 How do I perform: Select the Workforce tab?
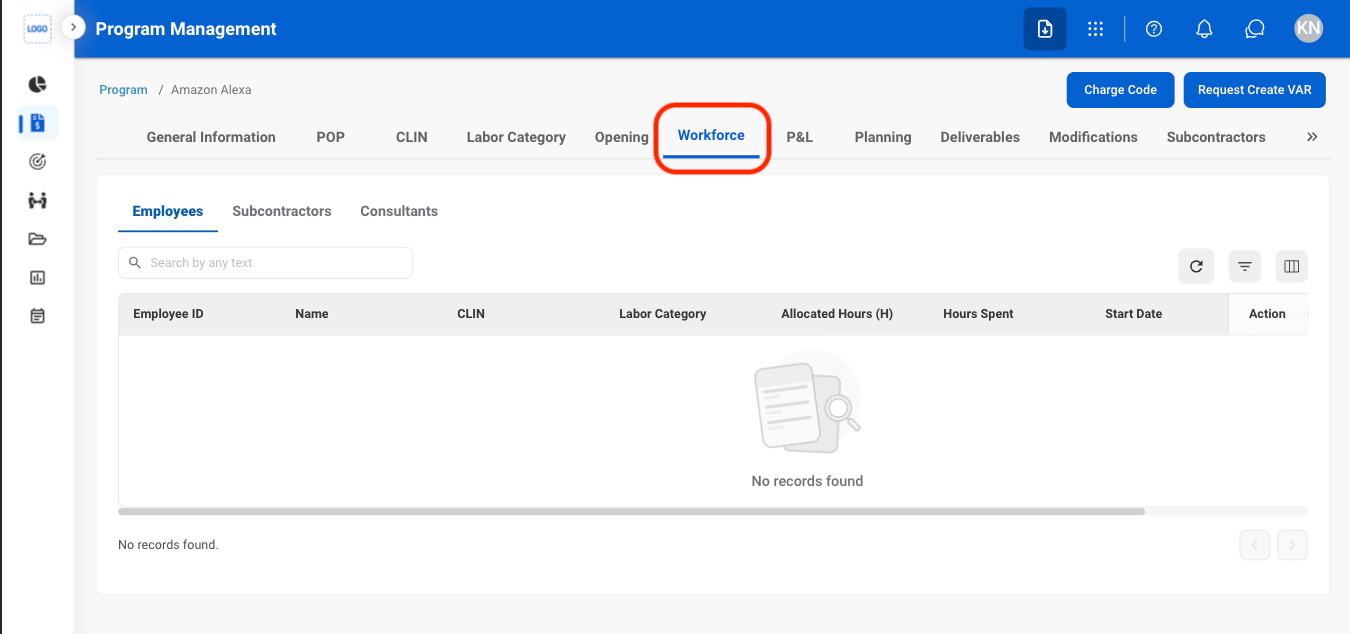pos(711,135)
